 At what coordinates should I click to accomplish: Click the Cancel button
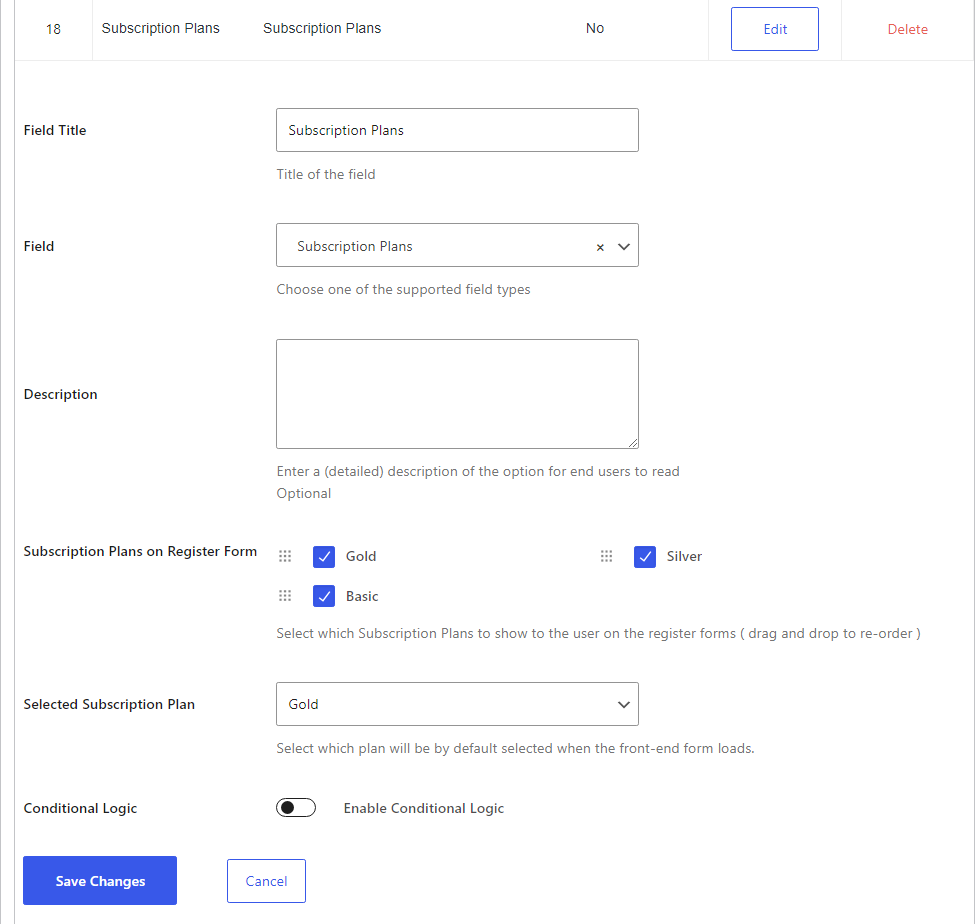(x=266, y=880)
